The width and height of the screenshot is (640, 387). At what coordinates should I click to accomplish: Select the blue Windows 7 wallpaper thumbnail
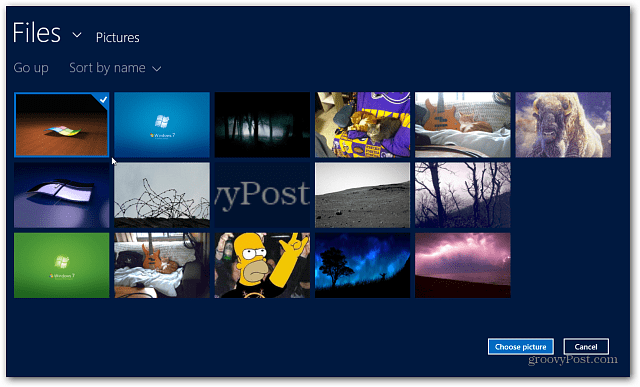[162, 125]
